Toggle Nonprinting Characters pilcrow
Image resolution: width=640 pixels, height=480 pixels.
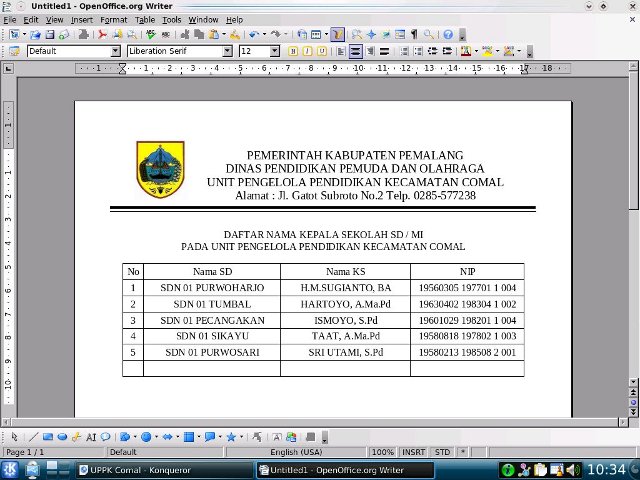pyautogui.click(x=415, y=35)
